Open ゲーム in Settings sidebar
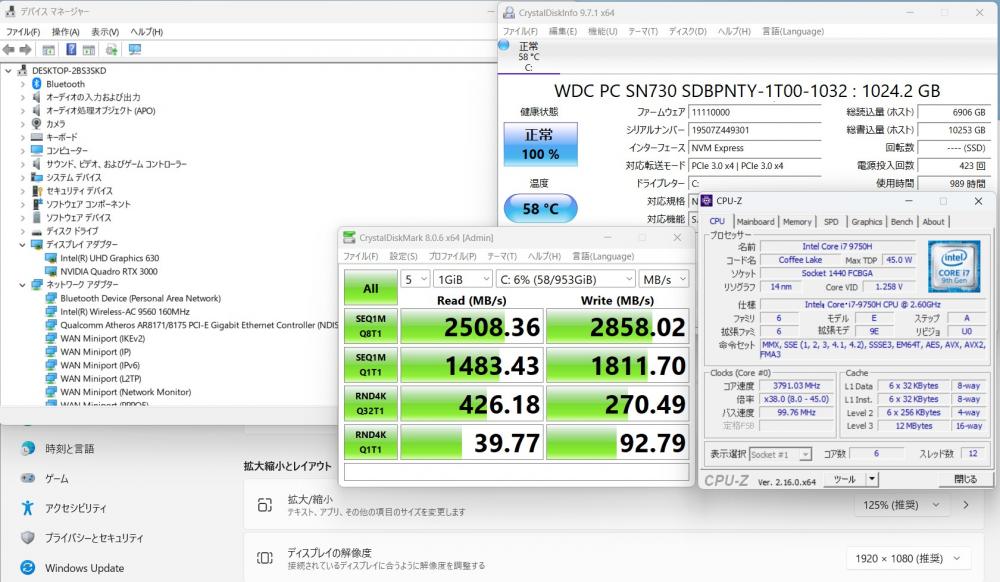The width and height of the screenshot is (1000, 582). 56,478
